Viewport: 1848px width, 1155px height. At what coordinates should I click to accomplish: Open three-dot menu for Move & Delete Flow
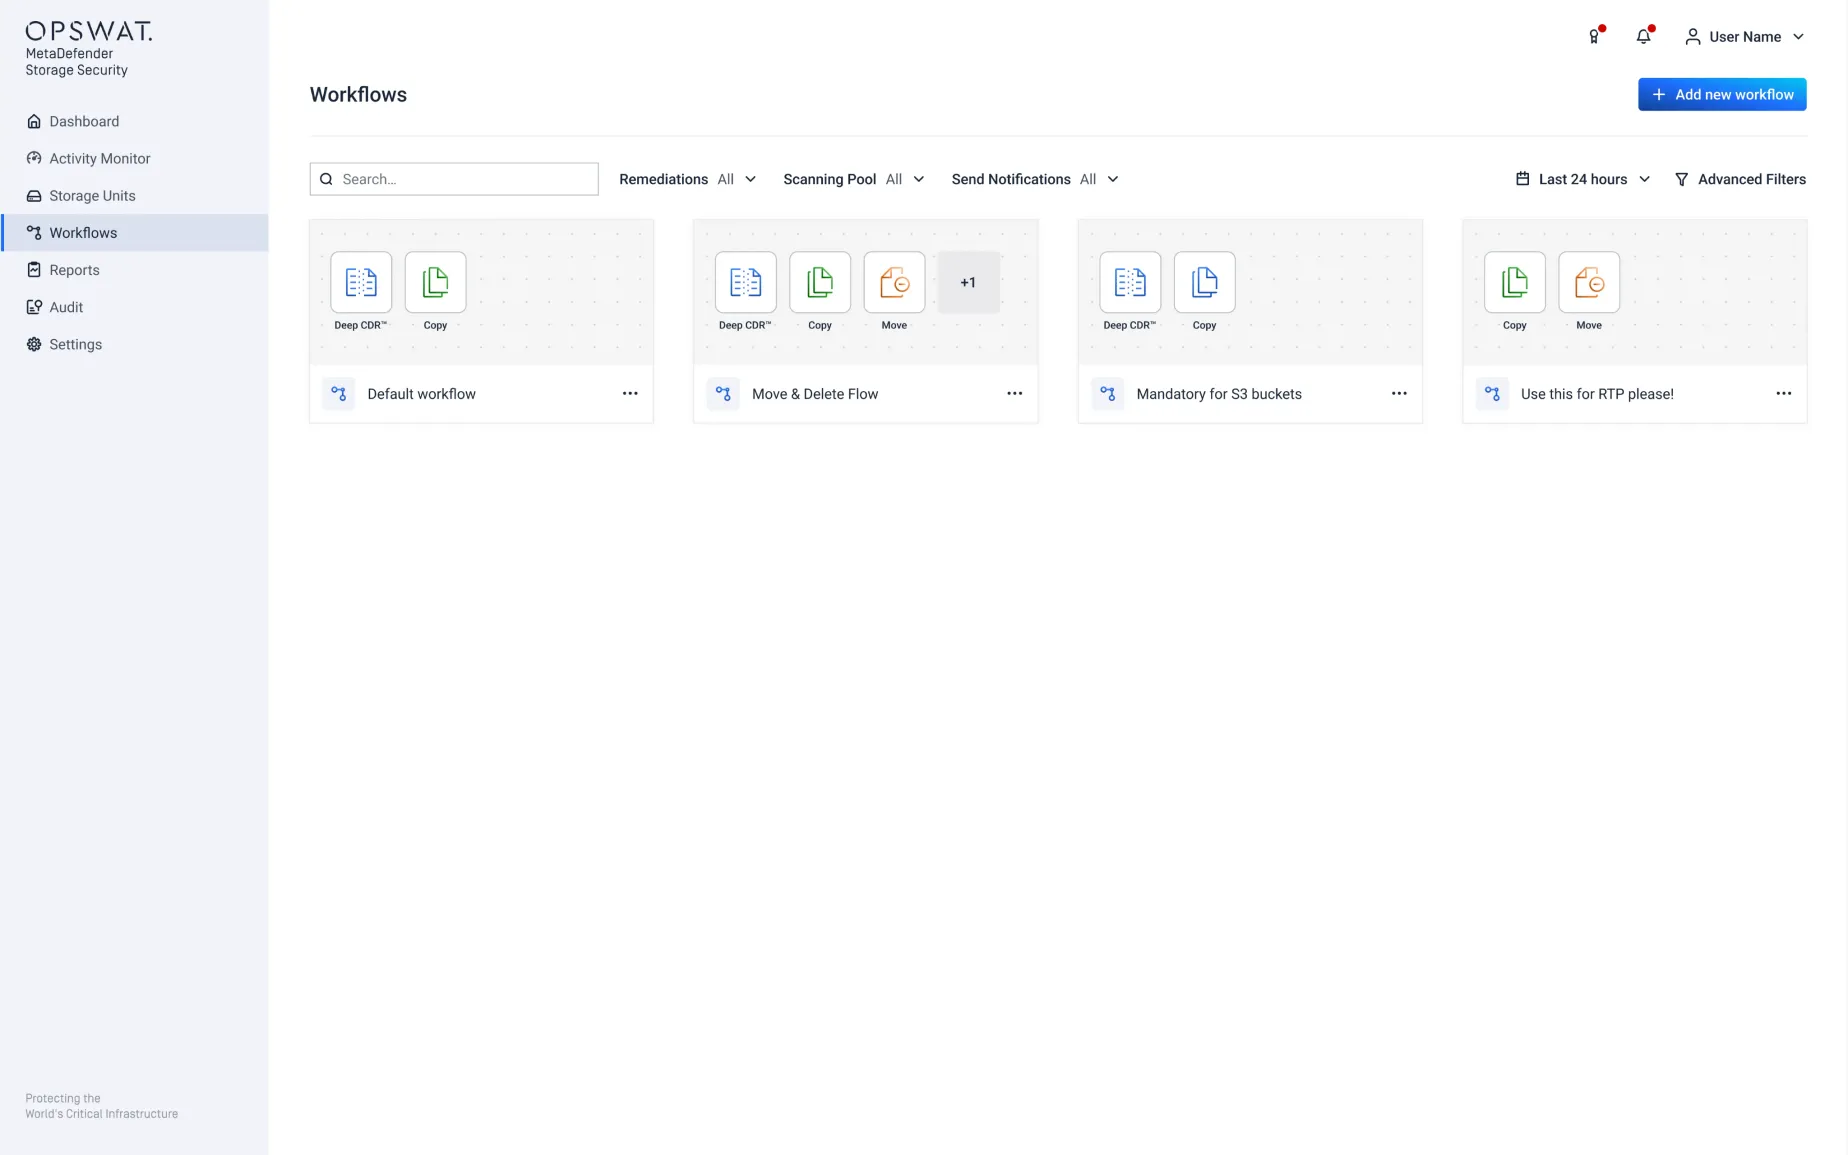click(x=1014, y=394)
